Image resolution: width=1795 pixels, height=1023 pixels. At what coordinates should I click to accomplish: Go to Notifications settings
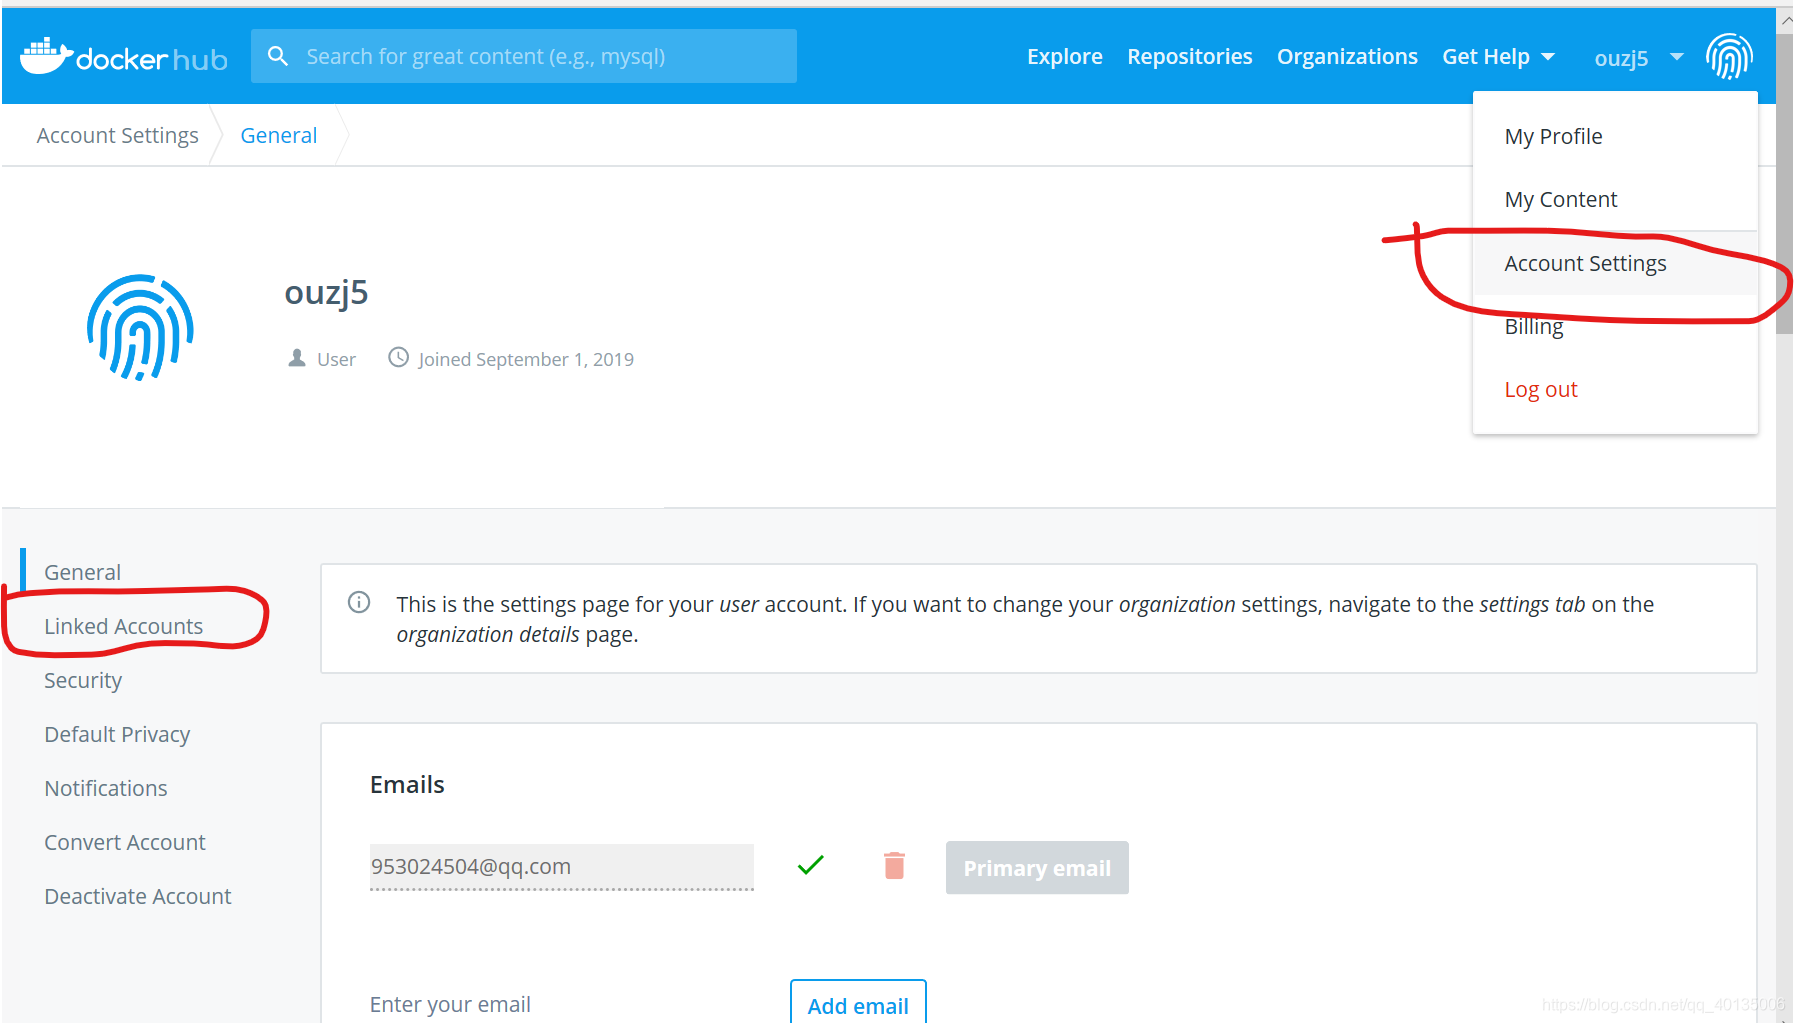click(x=106, y=788)
